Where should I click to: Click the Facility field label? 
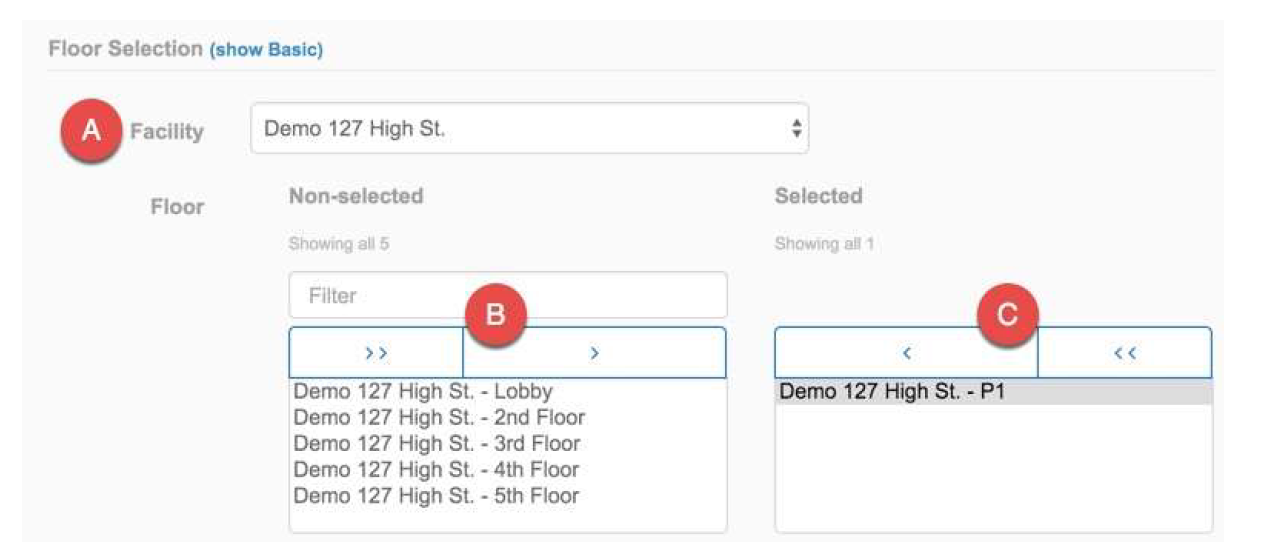[167, 131]
